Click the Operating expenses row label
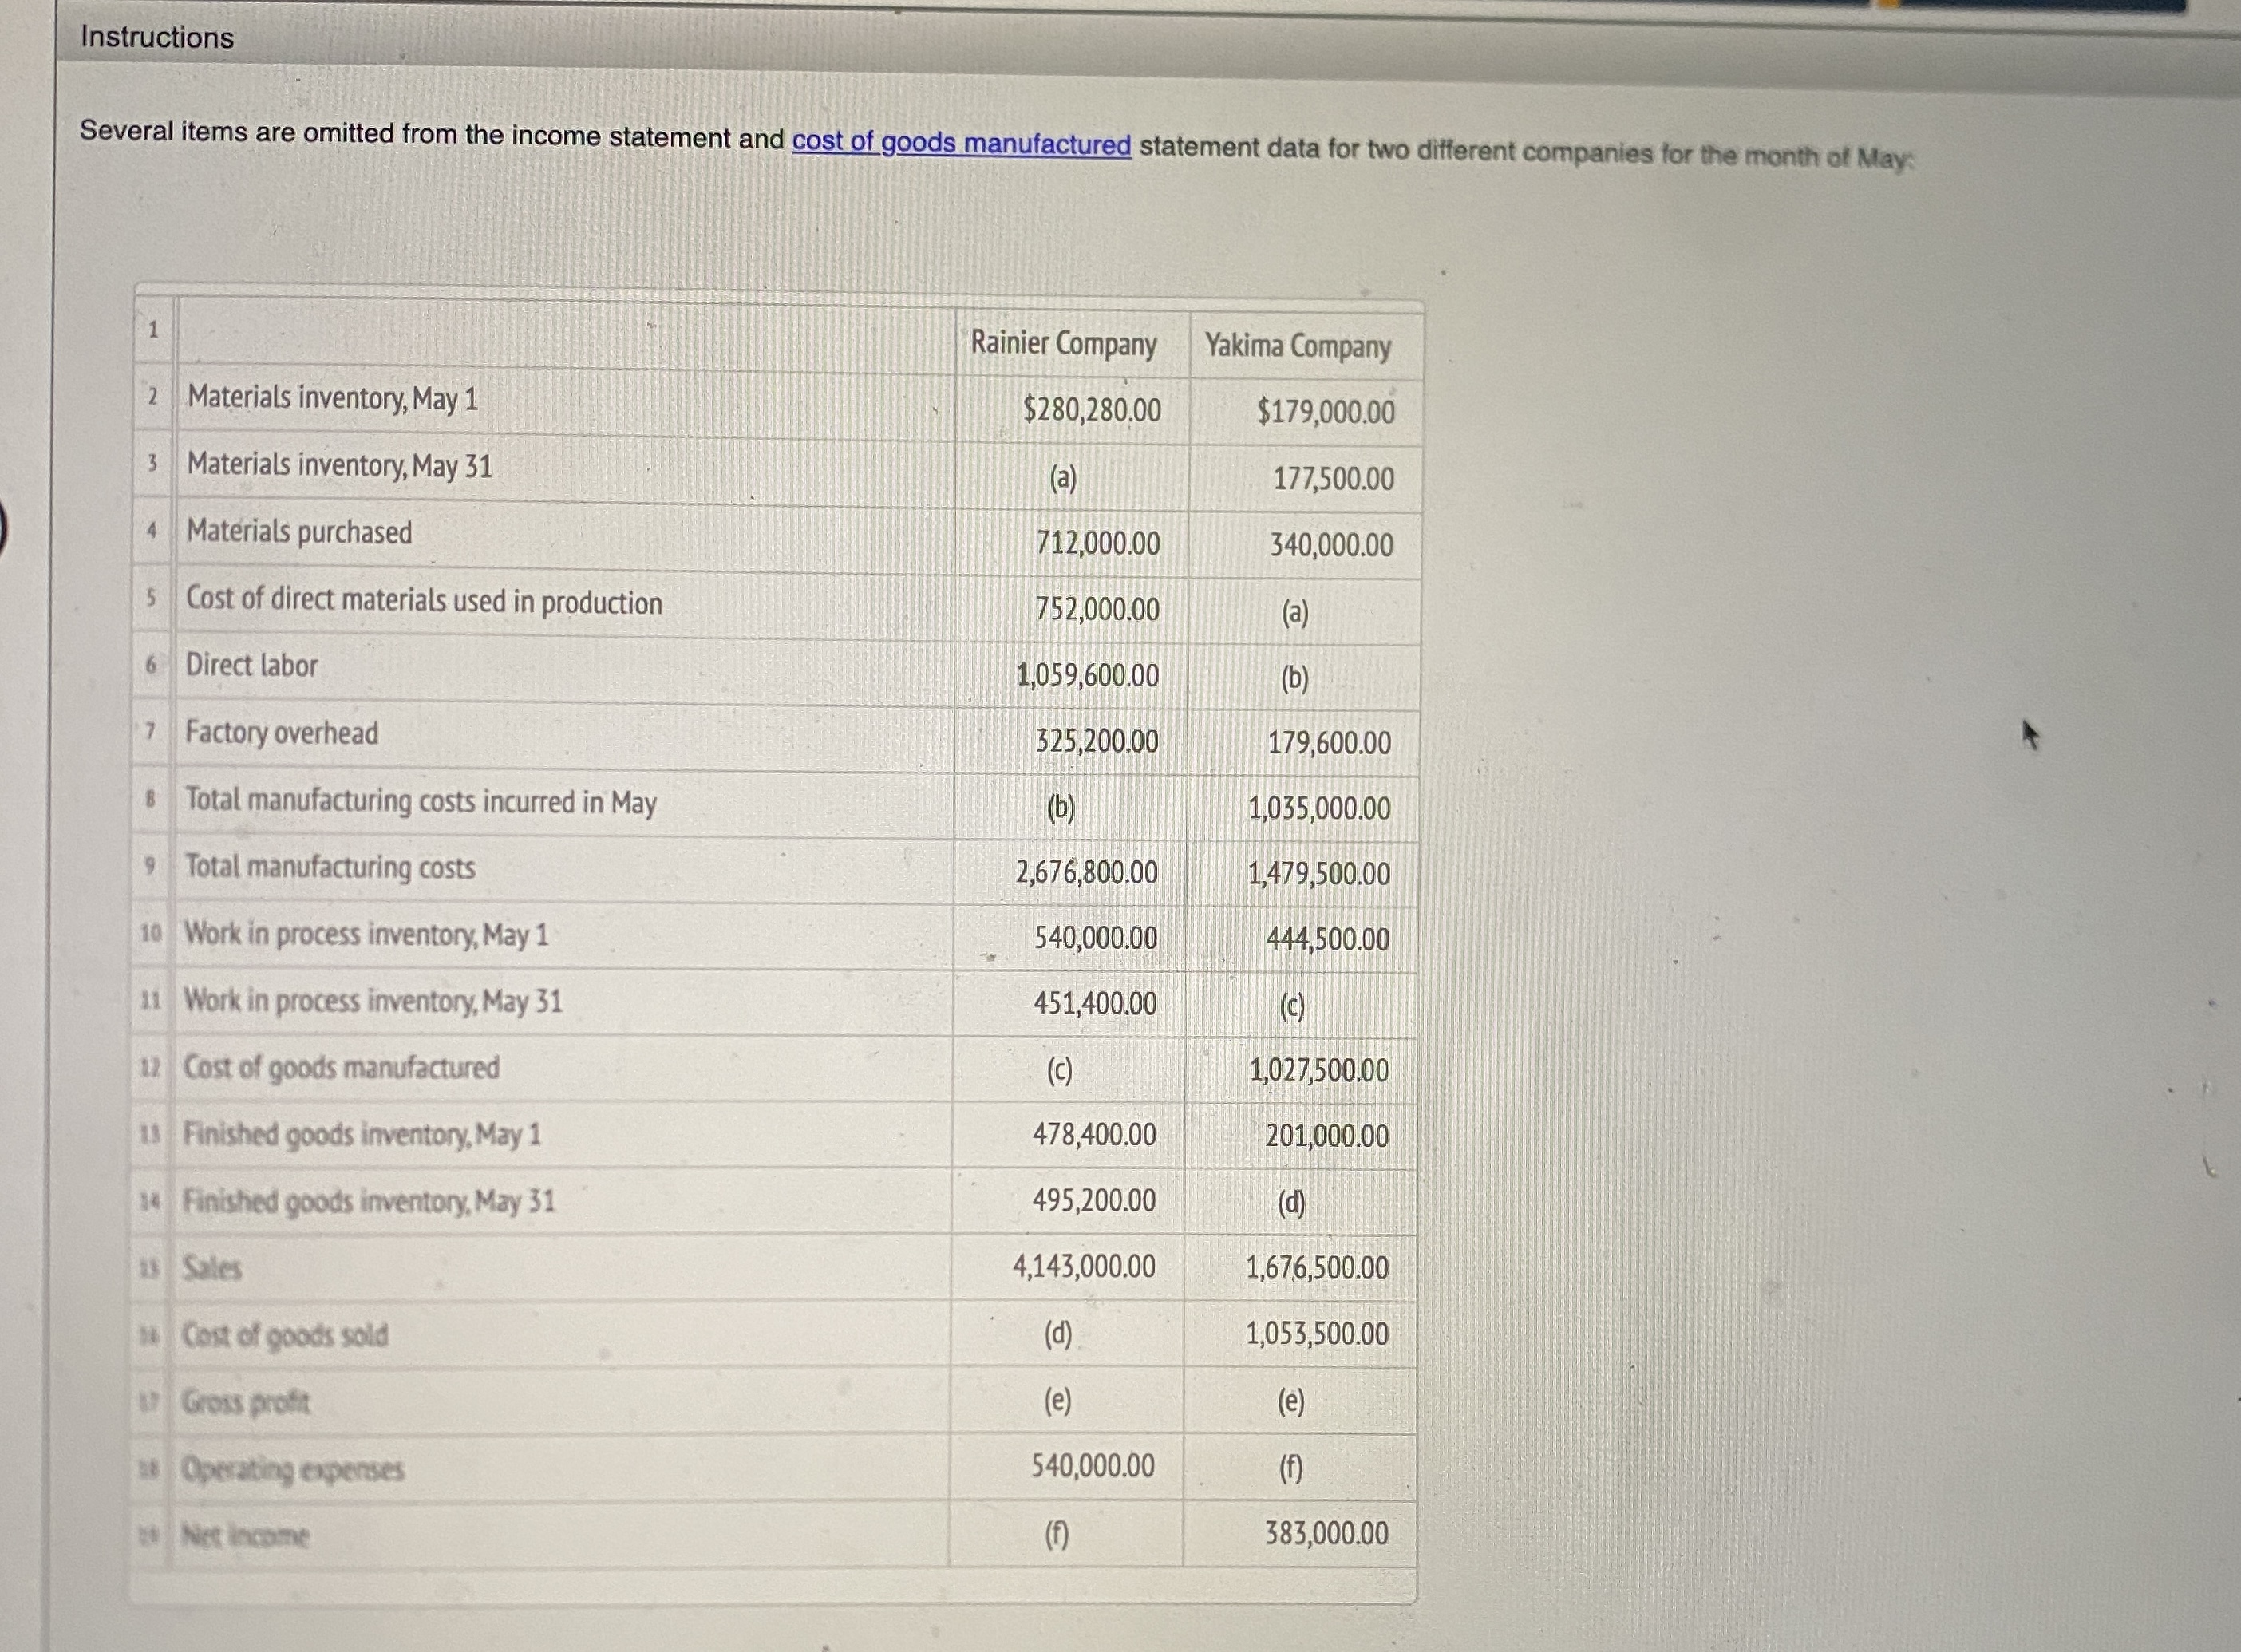 (x=292, y=1469)
